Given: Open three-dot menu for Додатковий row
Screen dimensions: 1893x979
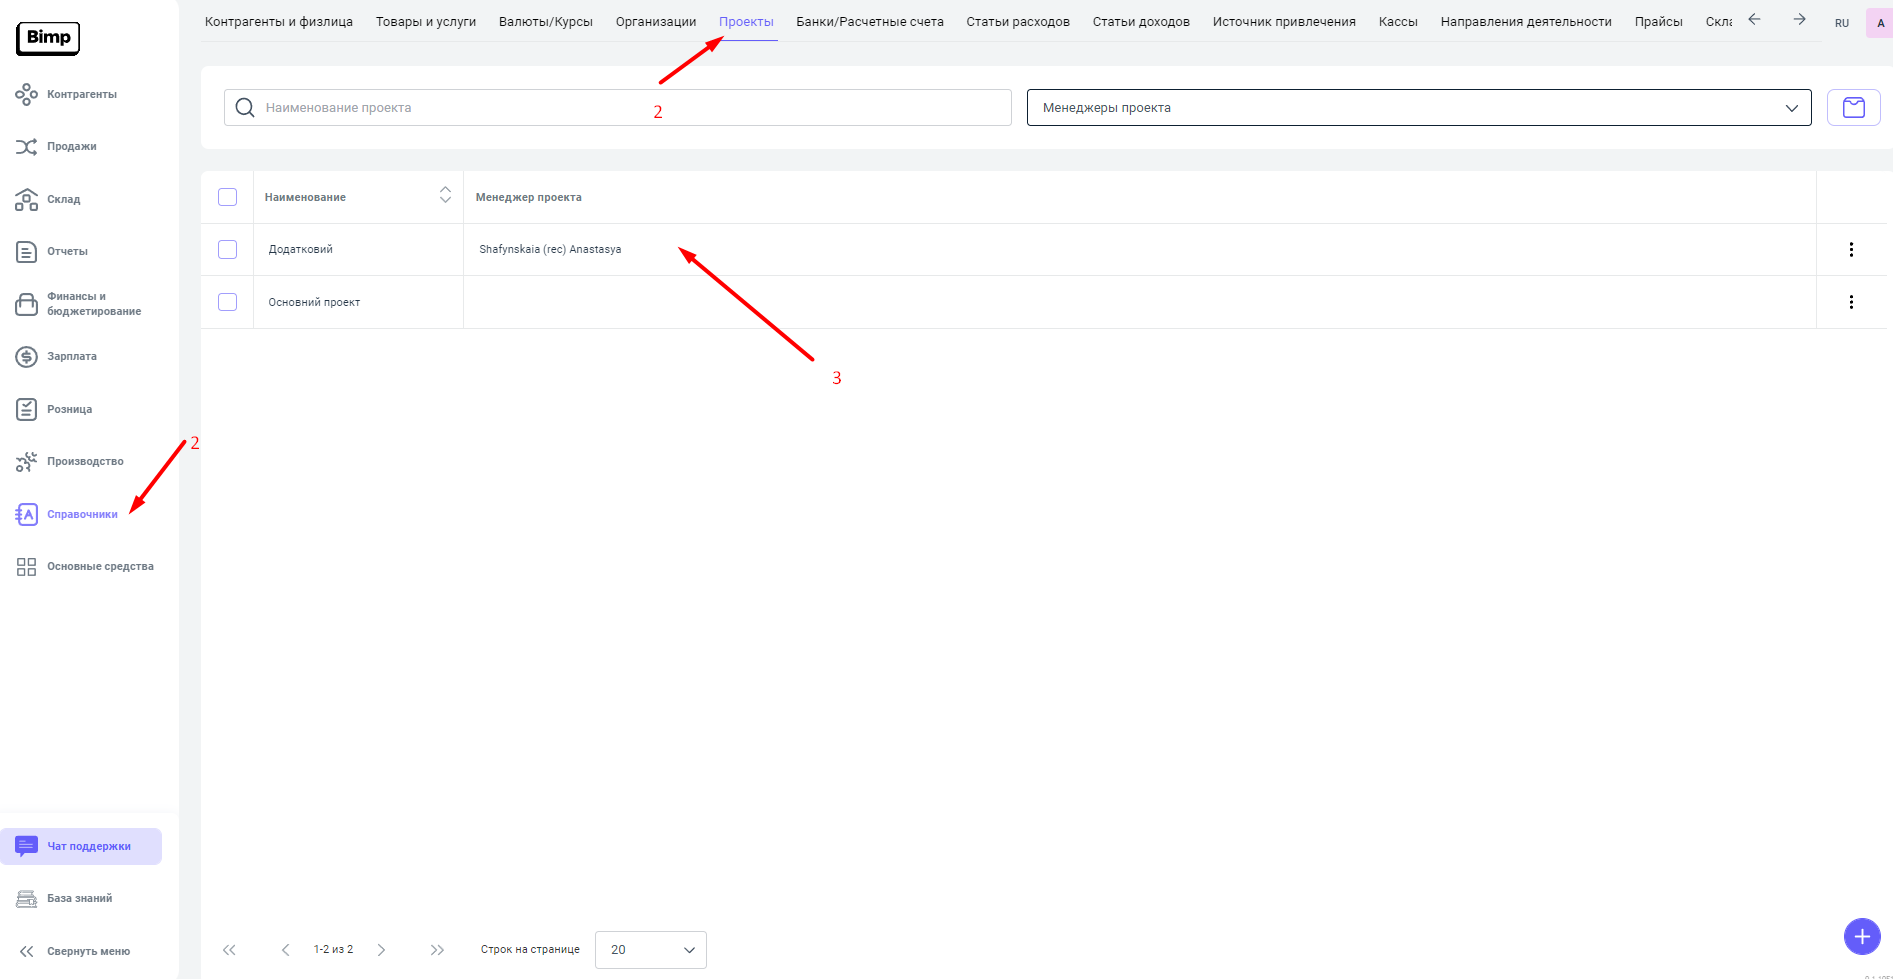Looking at the screenshot, I should [x=1851, y=250].
